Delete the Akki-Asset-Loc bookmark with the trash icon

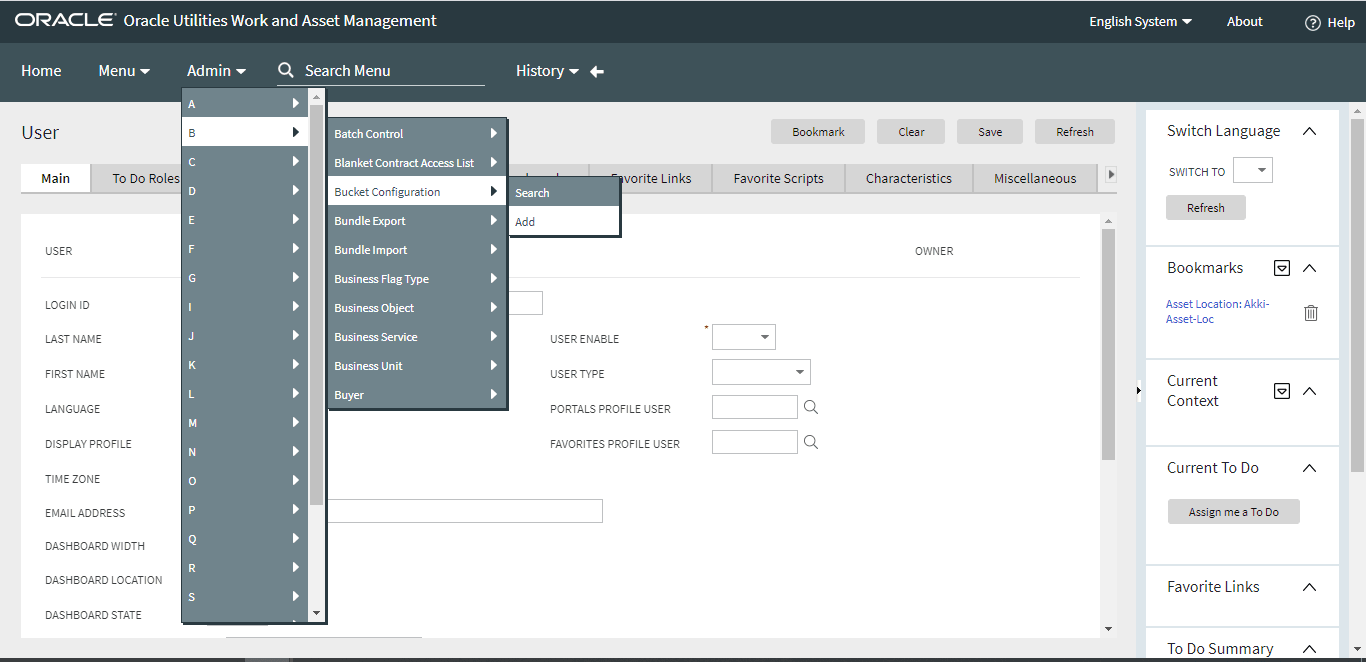(x=1311, y=312)
